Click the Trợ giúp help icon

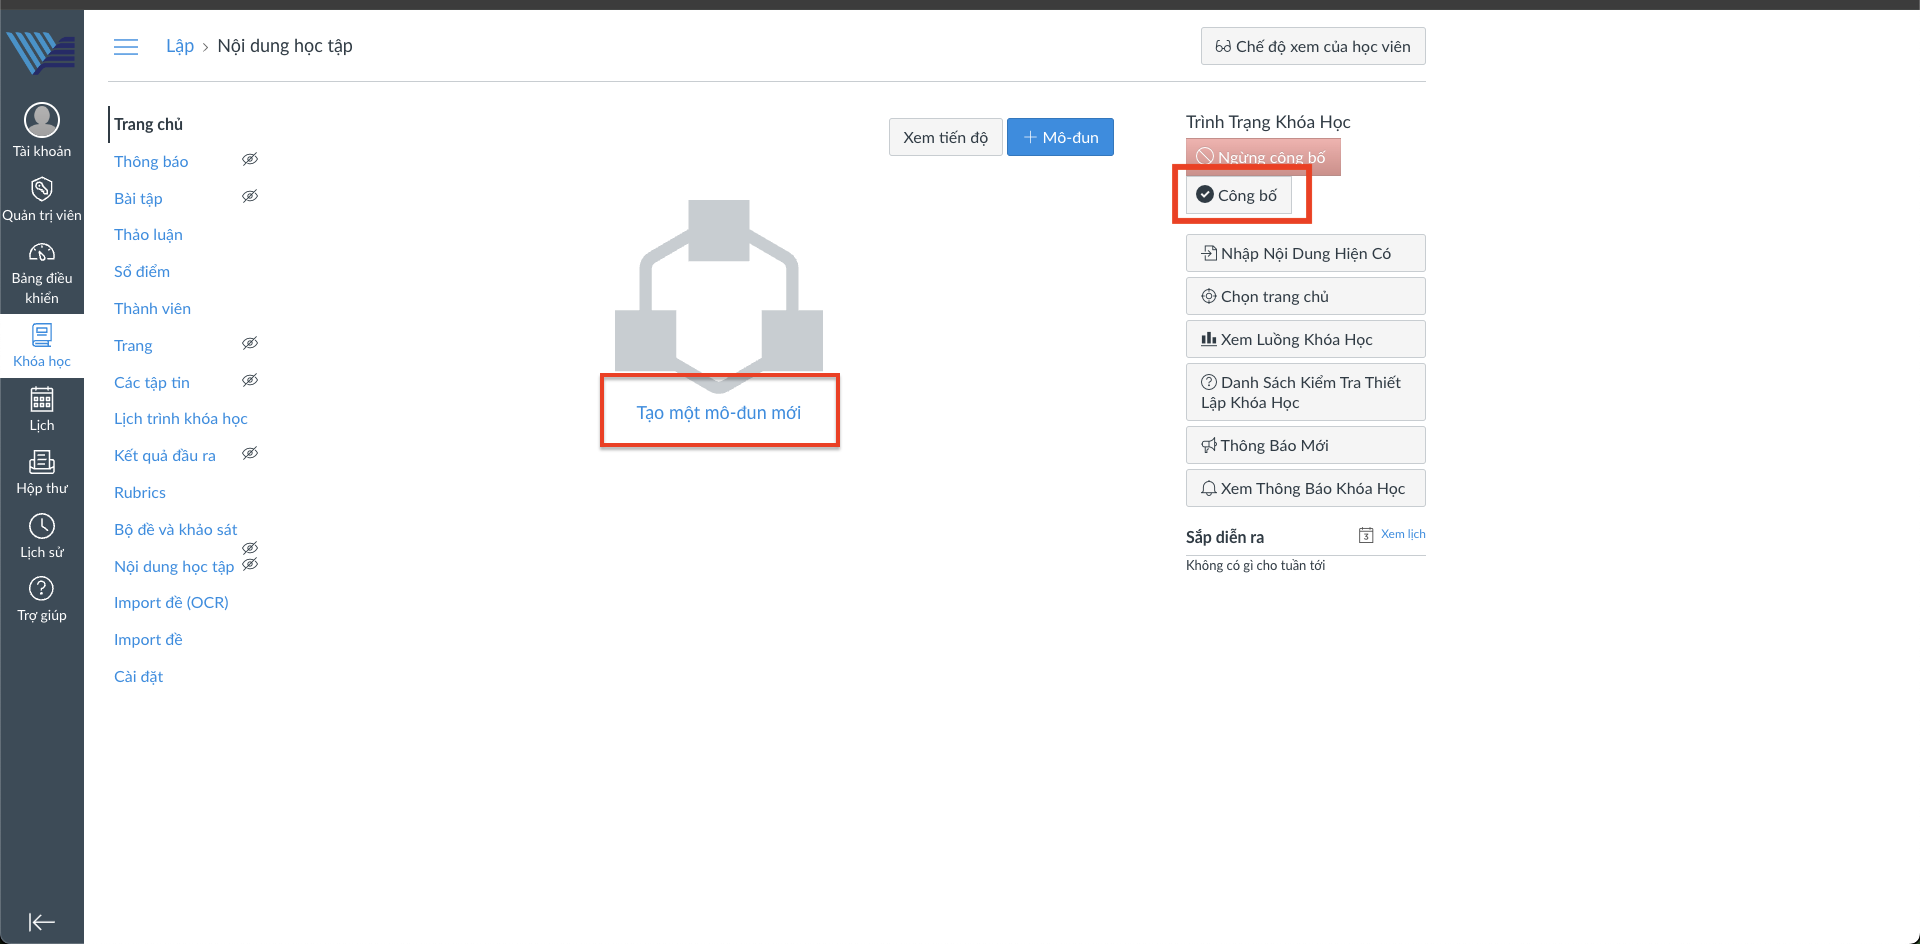pos(42,590)
